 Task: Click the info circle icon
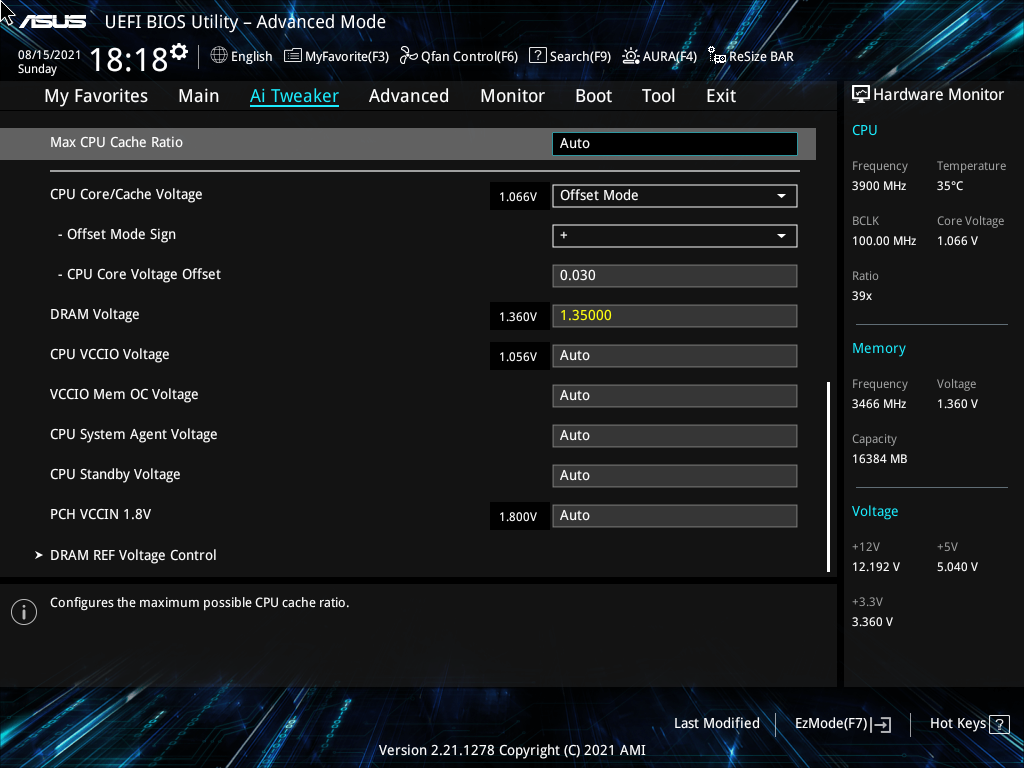click(24, 612)
